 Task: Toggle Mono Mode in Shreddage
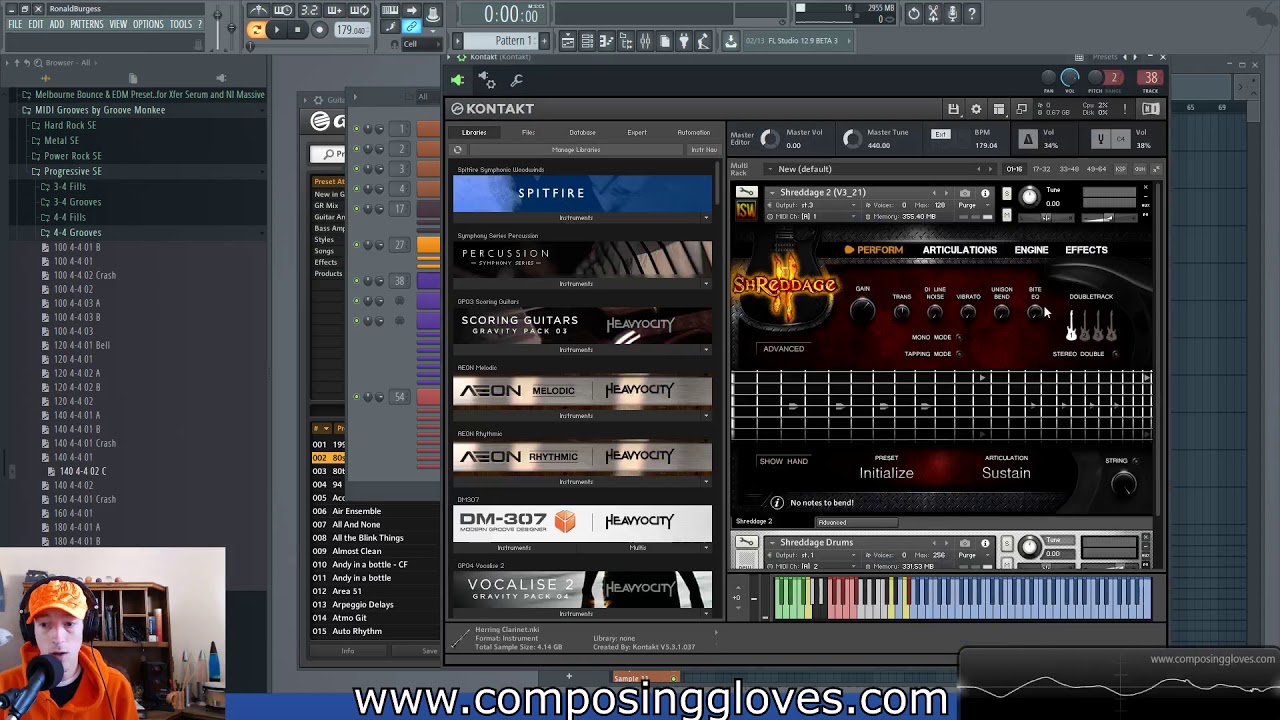pos(958,337)
